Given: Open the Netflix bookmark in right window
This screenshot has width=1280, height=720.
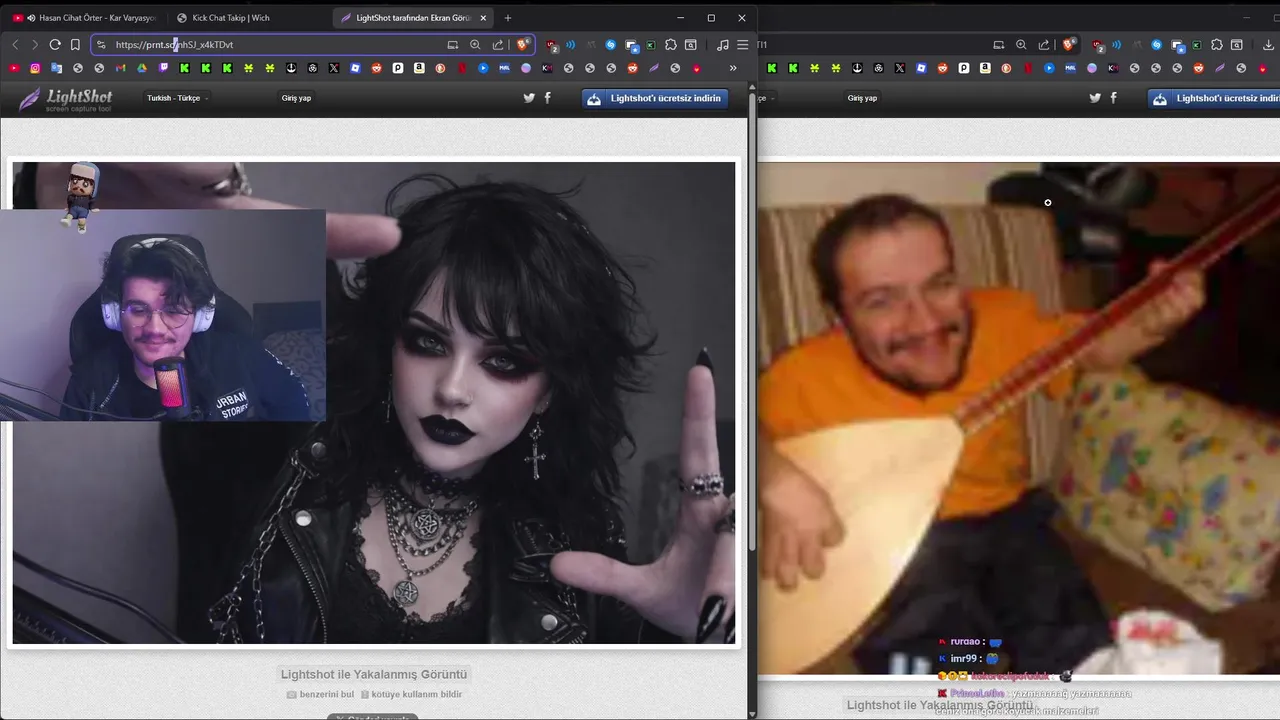Looking at the screenshot, I should click(1028, 68).
